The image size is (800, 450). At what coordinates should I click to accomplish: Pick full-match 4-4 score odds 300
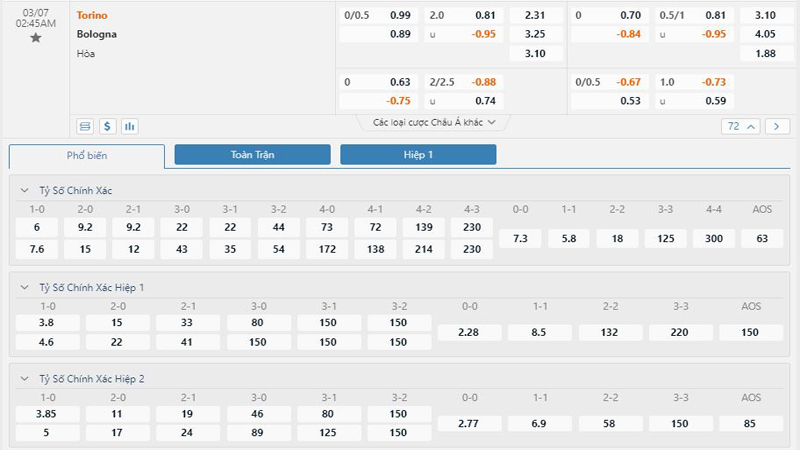714,238
